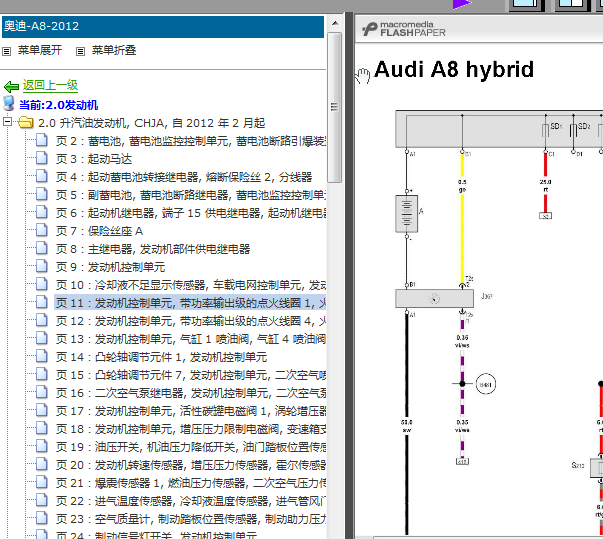Click document icon of 页 17 row
603x539 pixels.
(x=42, y=410)
